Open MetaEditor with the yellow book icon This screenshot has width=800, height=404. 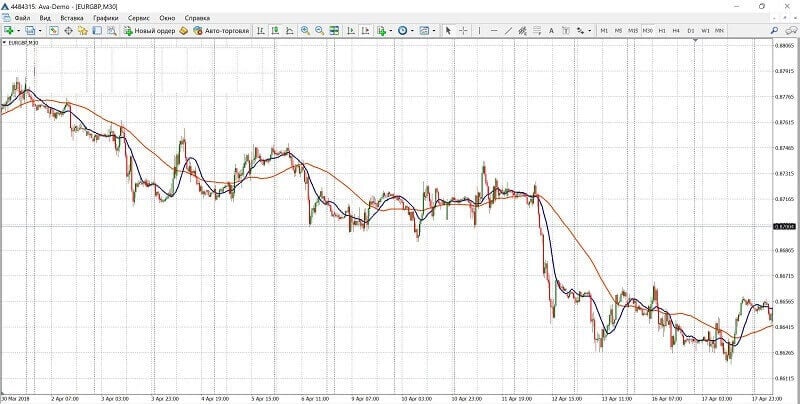[184, 31]
